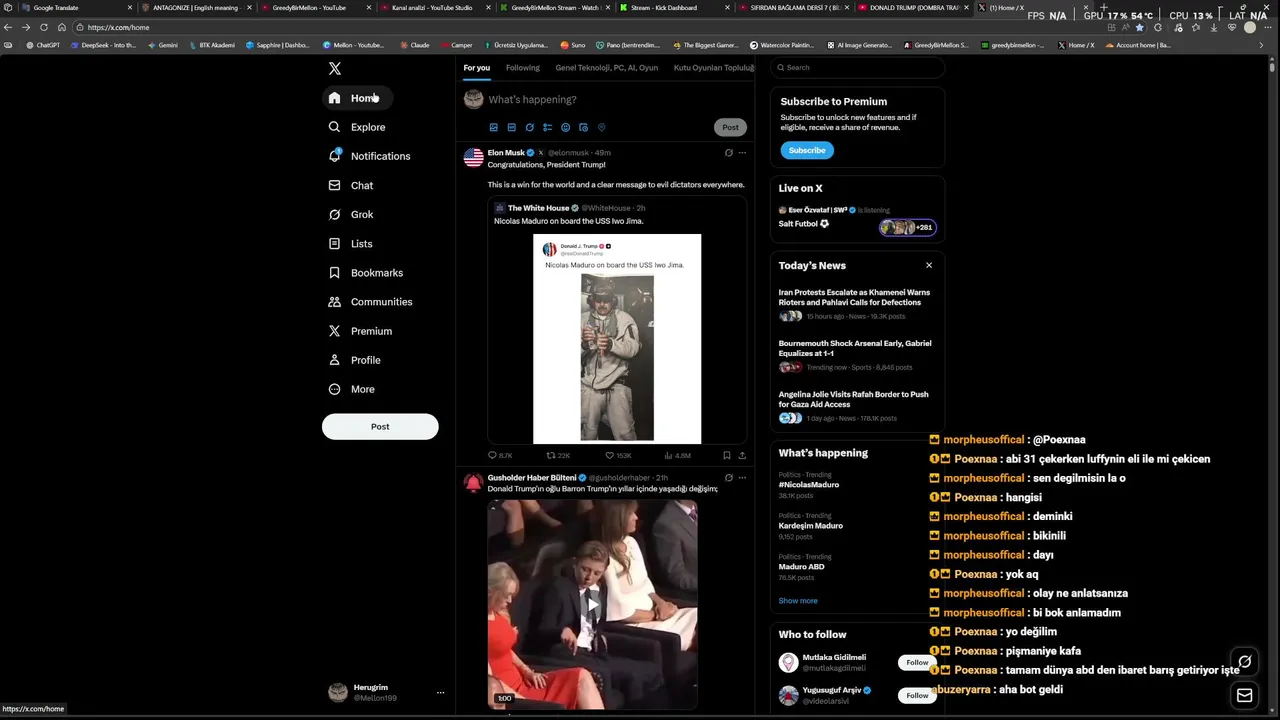This screenshot has height=720, width=1280.
Task: Open the Salt Futbol live space
Action: click(x=857, y=218)
